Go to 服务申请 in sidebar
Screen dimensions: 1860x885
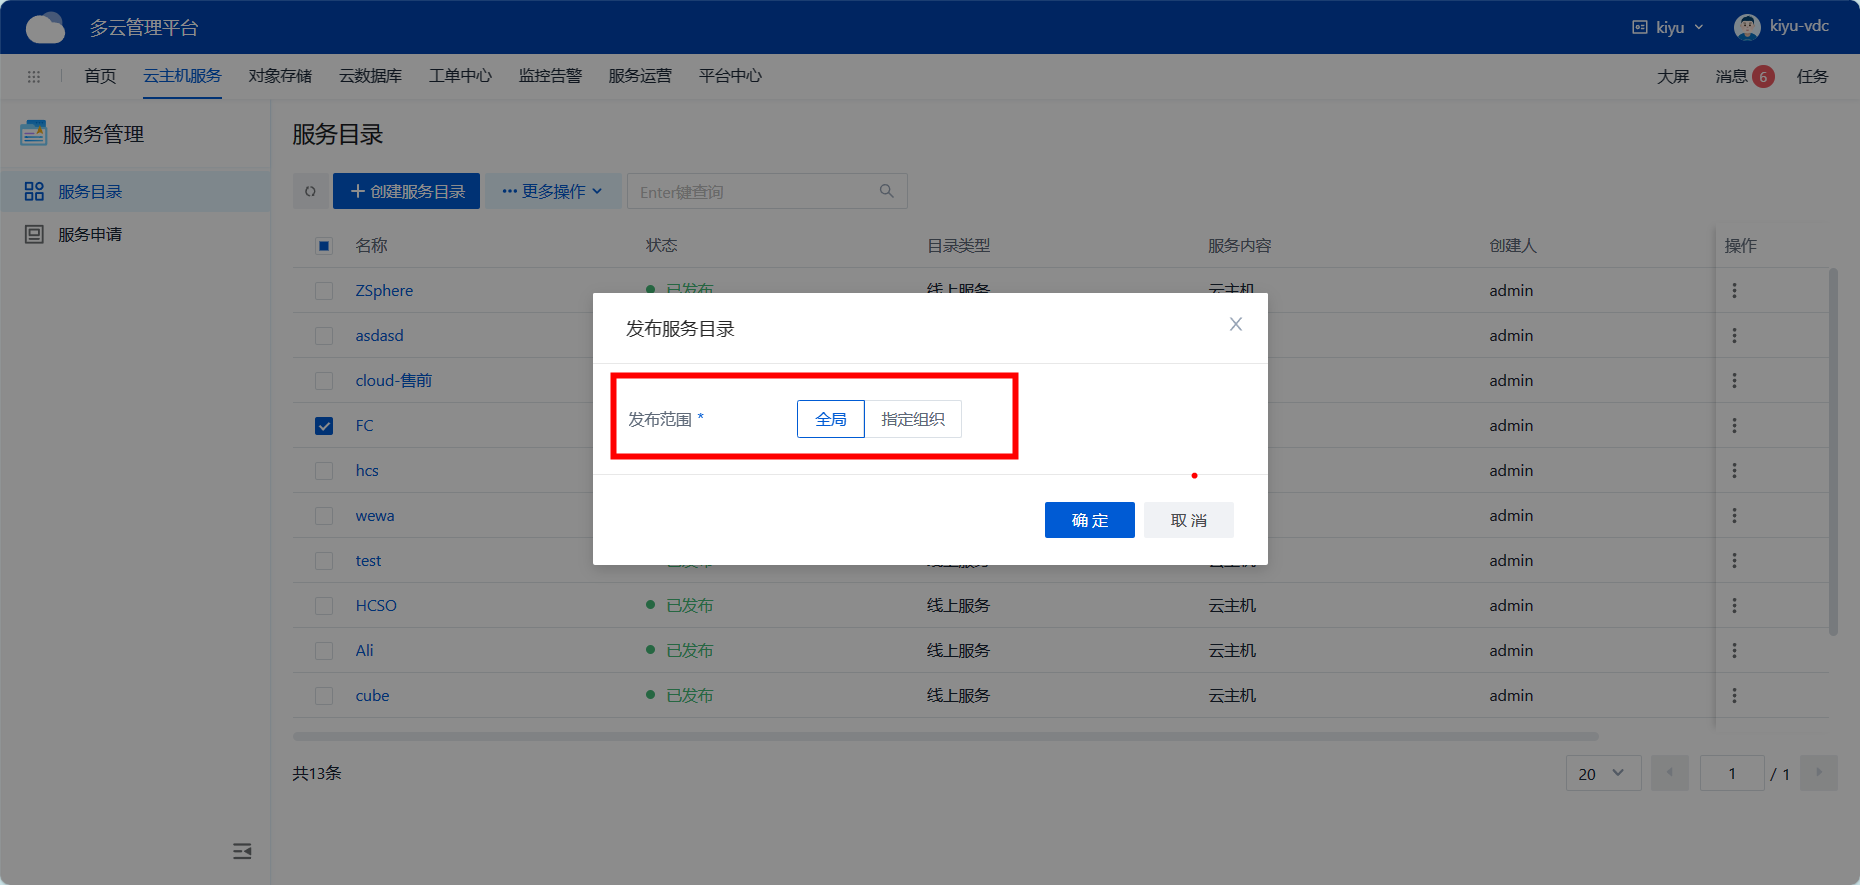(90, 234)
